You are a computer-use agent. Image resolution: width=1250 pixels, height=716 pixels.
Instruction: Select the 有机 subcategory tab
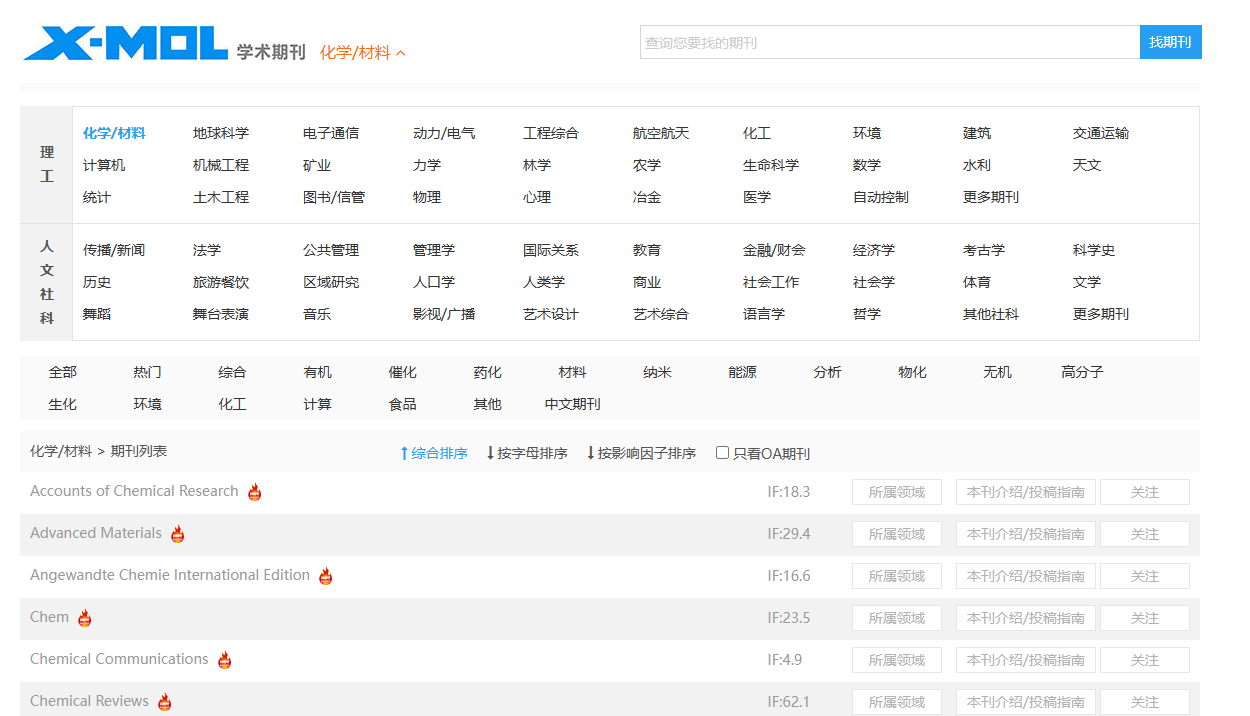317,372
